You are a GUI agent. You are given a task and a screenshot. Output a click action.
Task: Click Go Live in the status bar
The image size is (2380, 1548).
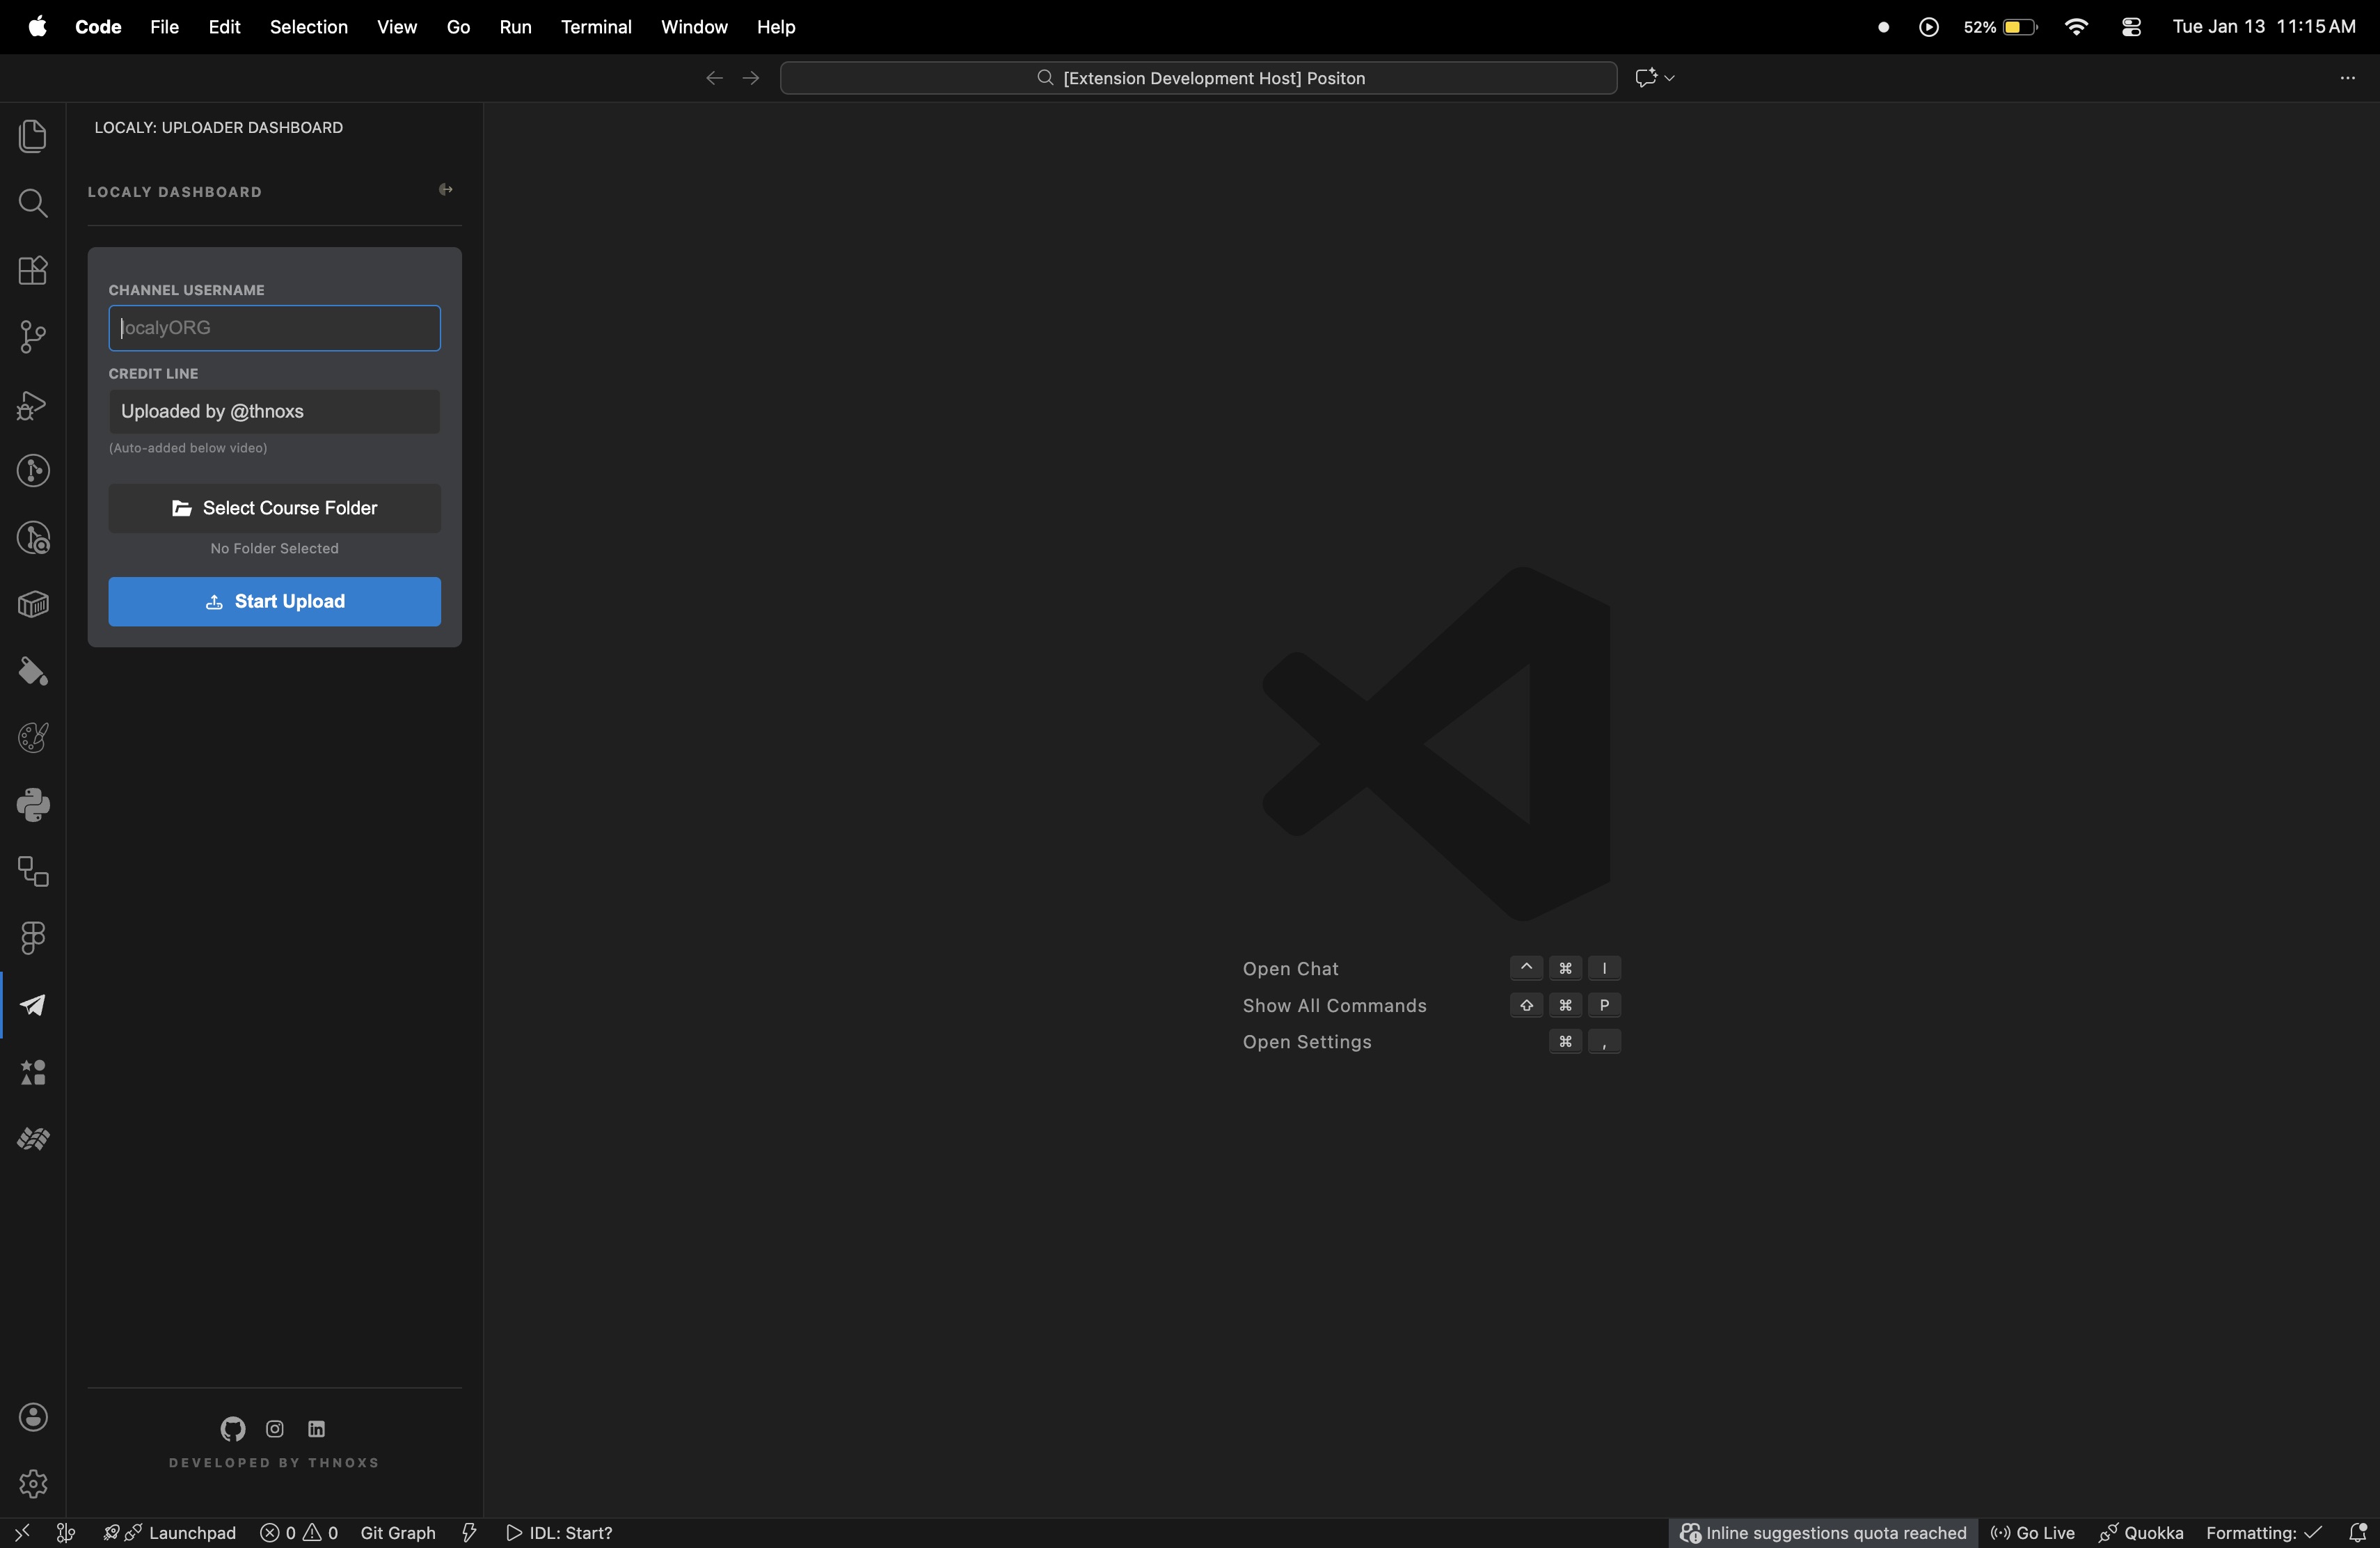(x=2032, y=1532)
